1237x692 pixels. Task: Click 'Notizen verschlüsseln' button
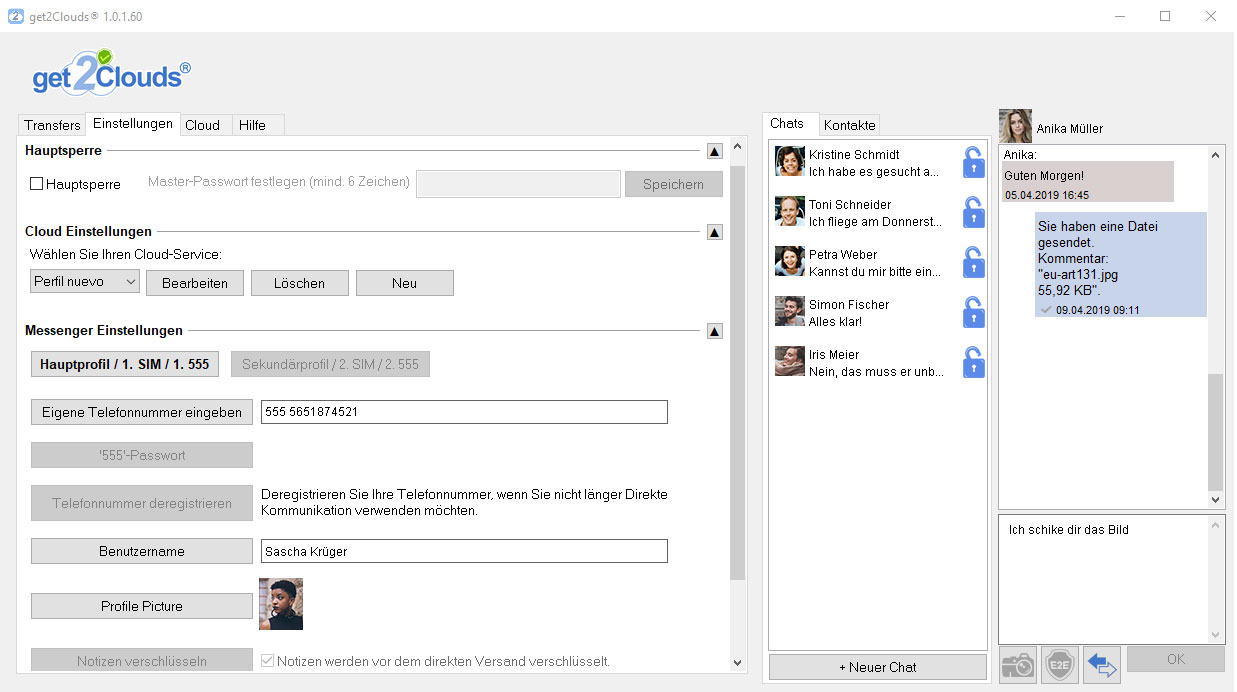[x=142, y=660]
